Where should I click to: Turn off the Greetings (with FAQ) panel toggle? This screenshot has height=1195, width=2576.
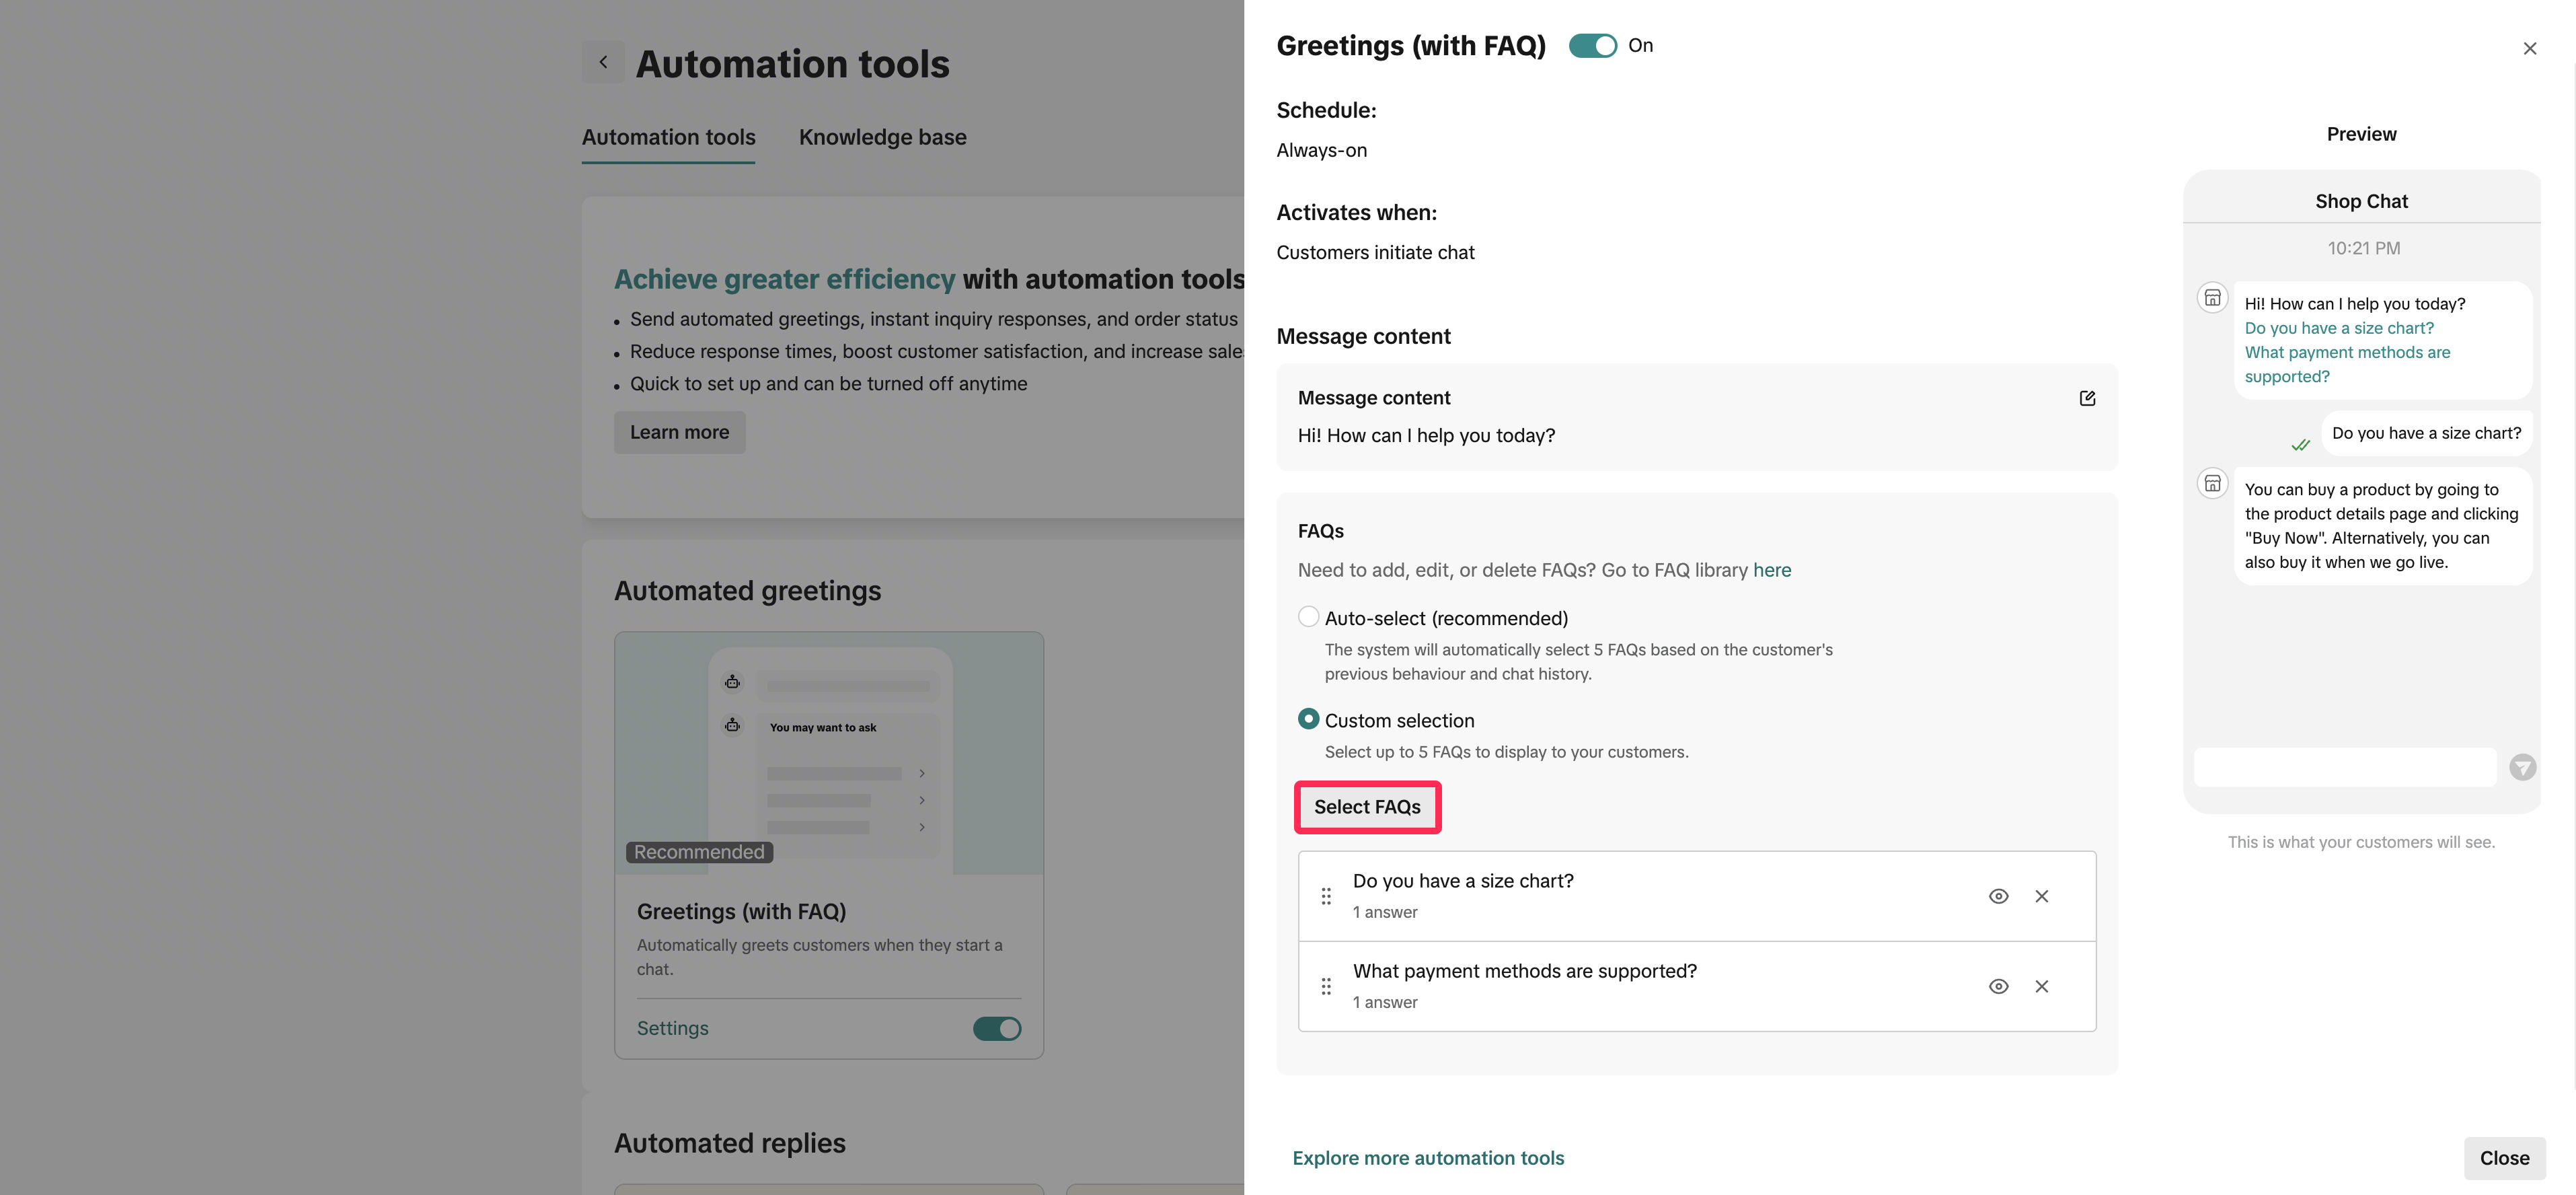(1592, 46)
